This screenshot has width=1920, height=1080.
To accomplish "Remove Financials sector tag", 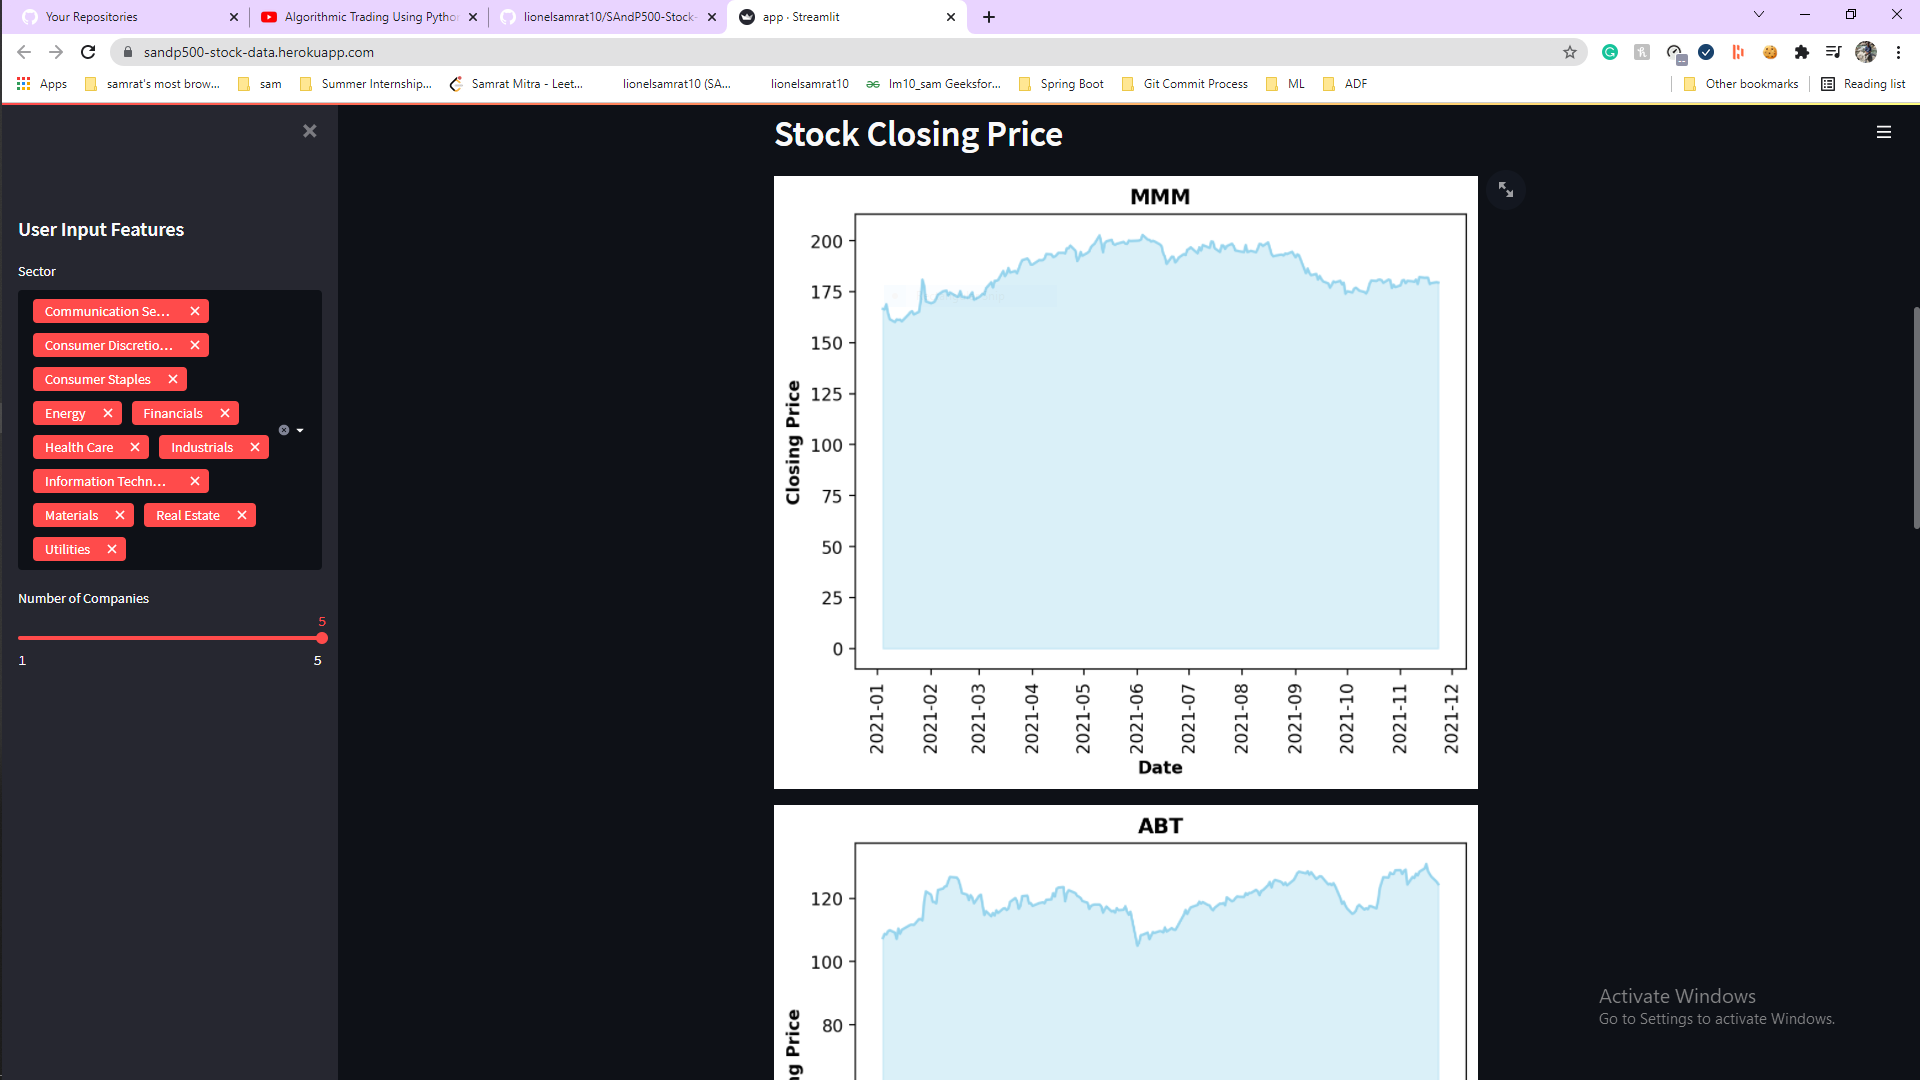I will click(225, 413).
